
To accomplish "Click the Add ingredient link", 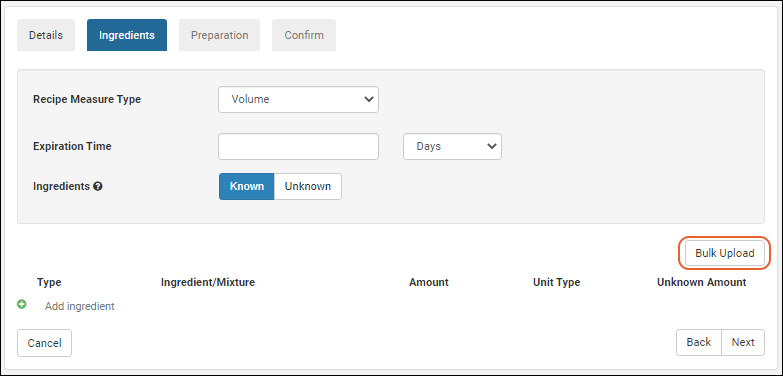I will pos(80,307).
